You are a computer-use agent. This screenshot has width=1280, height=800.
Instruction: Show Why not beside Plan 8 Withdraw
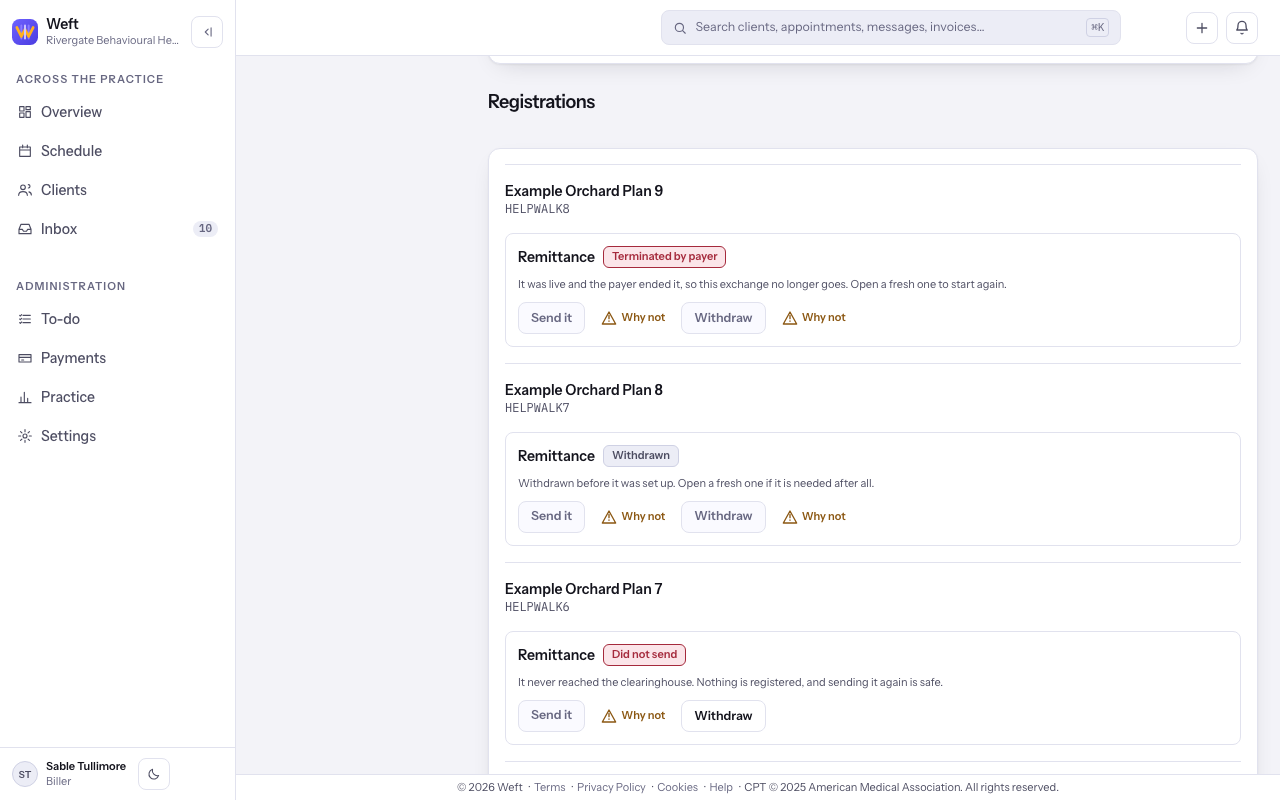(814, 517)
